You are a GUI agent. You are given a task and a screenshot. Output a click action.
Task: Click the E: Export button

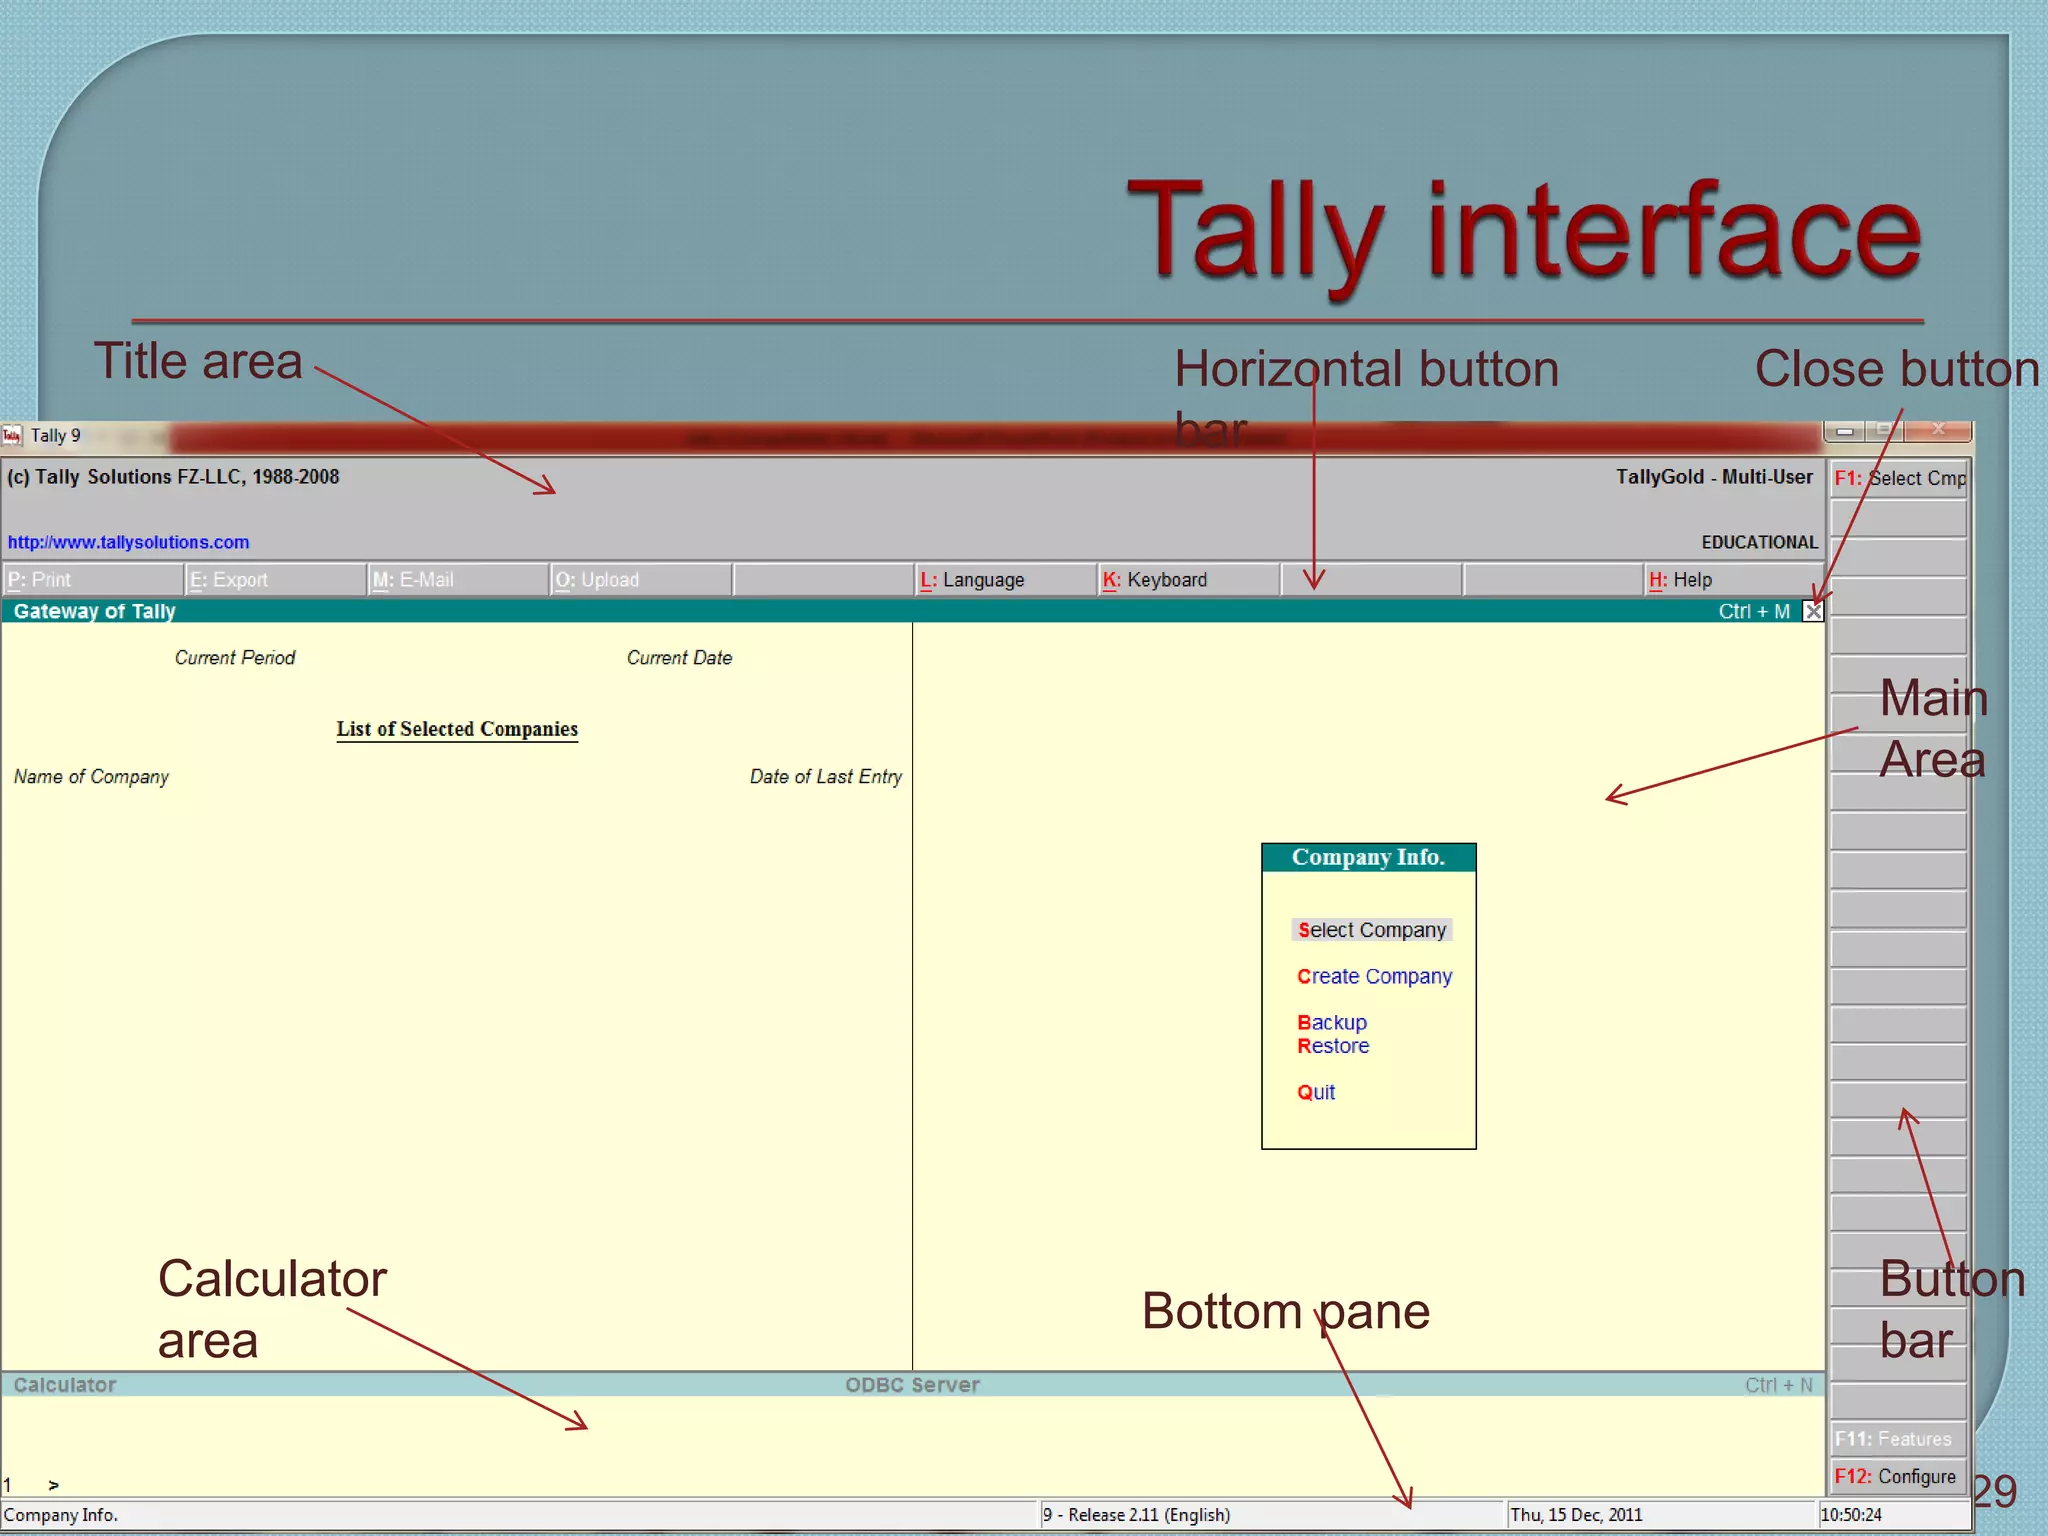275,580
